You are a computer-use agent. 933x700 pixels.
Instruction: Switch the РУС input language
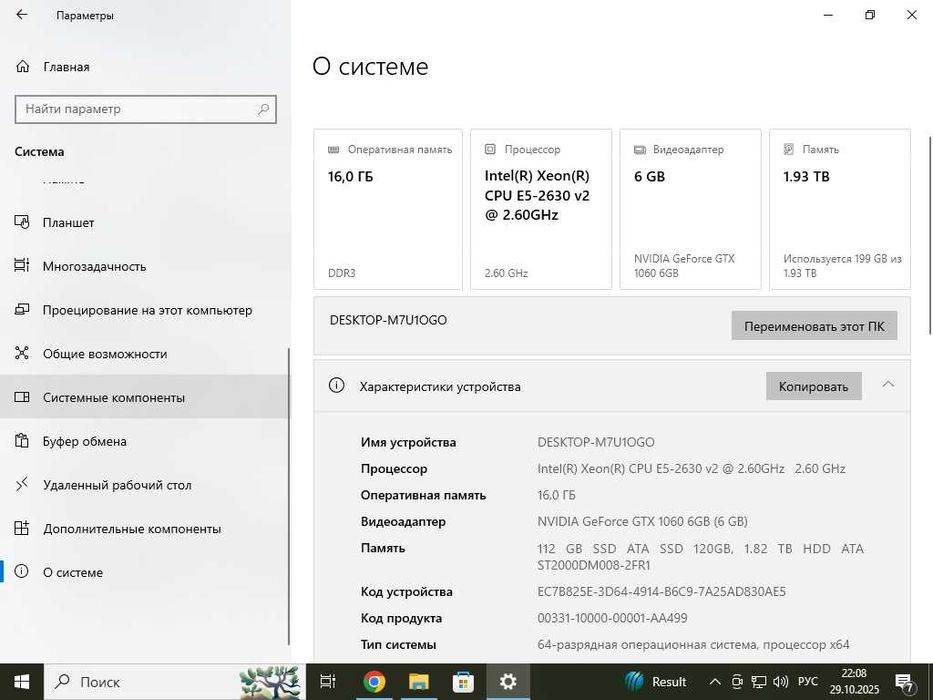pos(807,682)
